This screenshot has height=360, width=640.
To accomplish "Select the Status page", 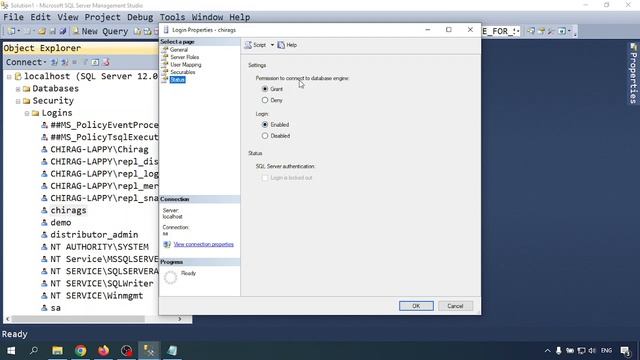I will (x=178, y=80).
